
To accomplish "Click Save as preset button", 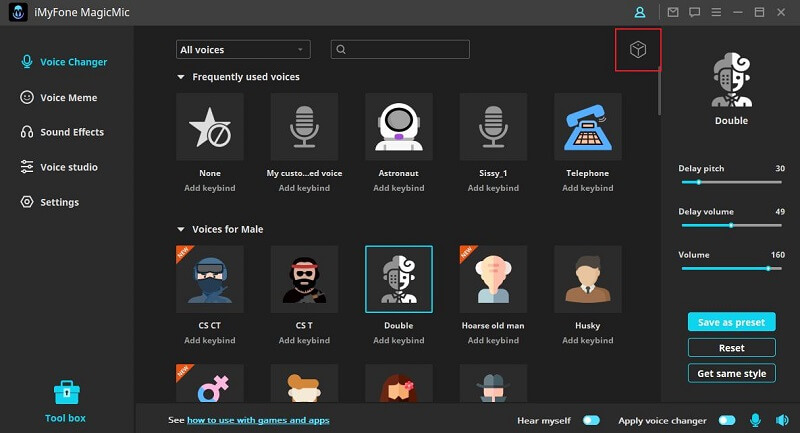I will pos(732,322).
